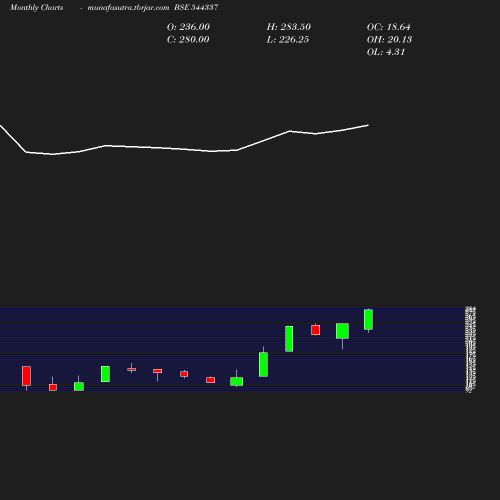Click the 'OH: 20.13' reading

(x=389, y=40)
